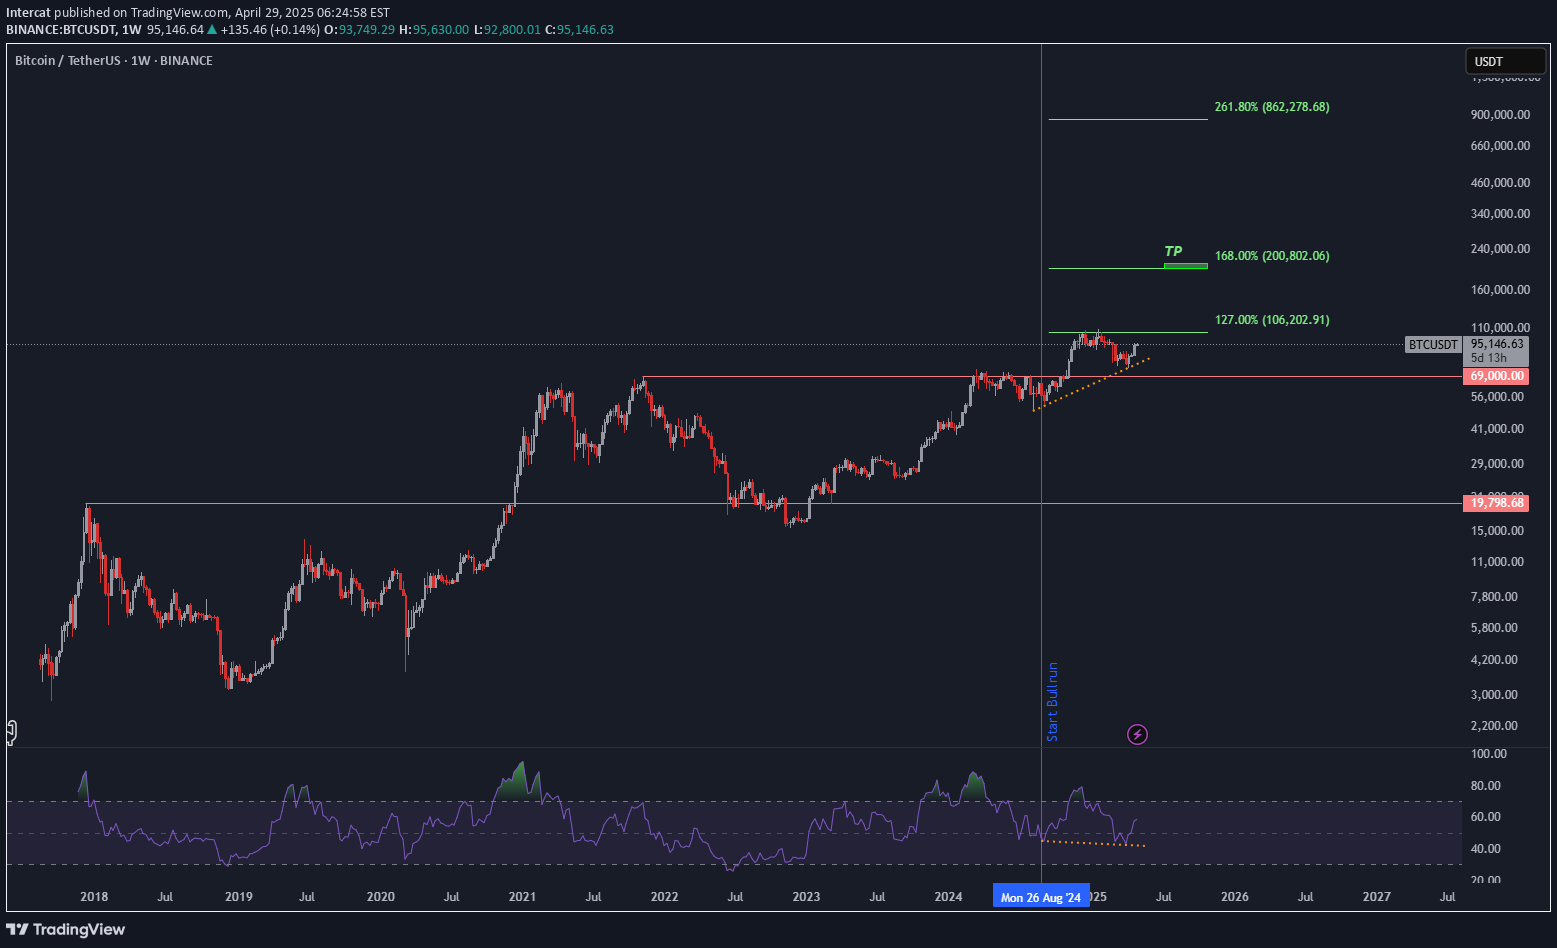
Task: Click the 900,000.00 price axis label
Action: pos(1500,114)
